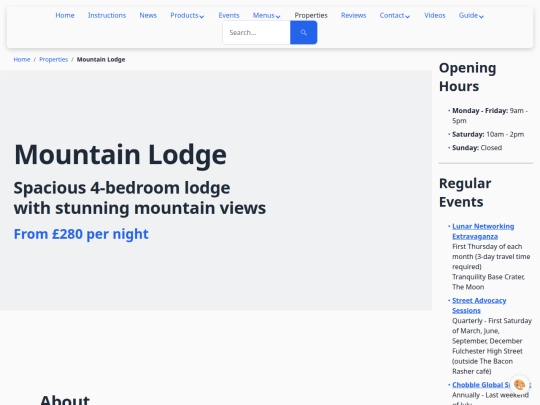
Task: Open the Reviews nav item
Action: [x=353, y=15]
